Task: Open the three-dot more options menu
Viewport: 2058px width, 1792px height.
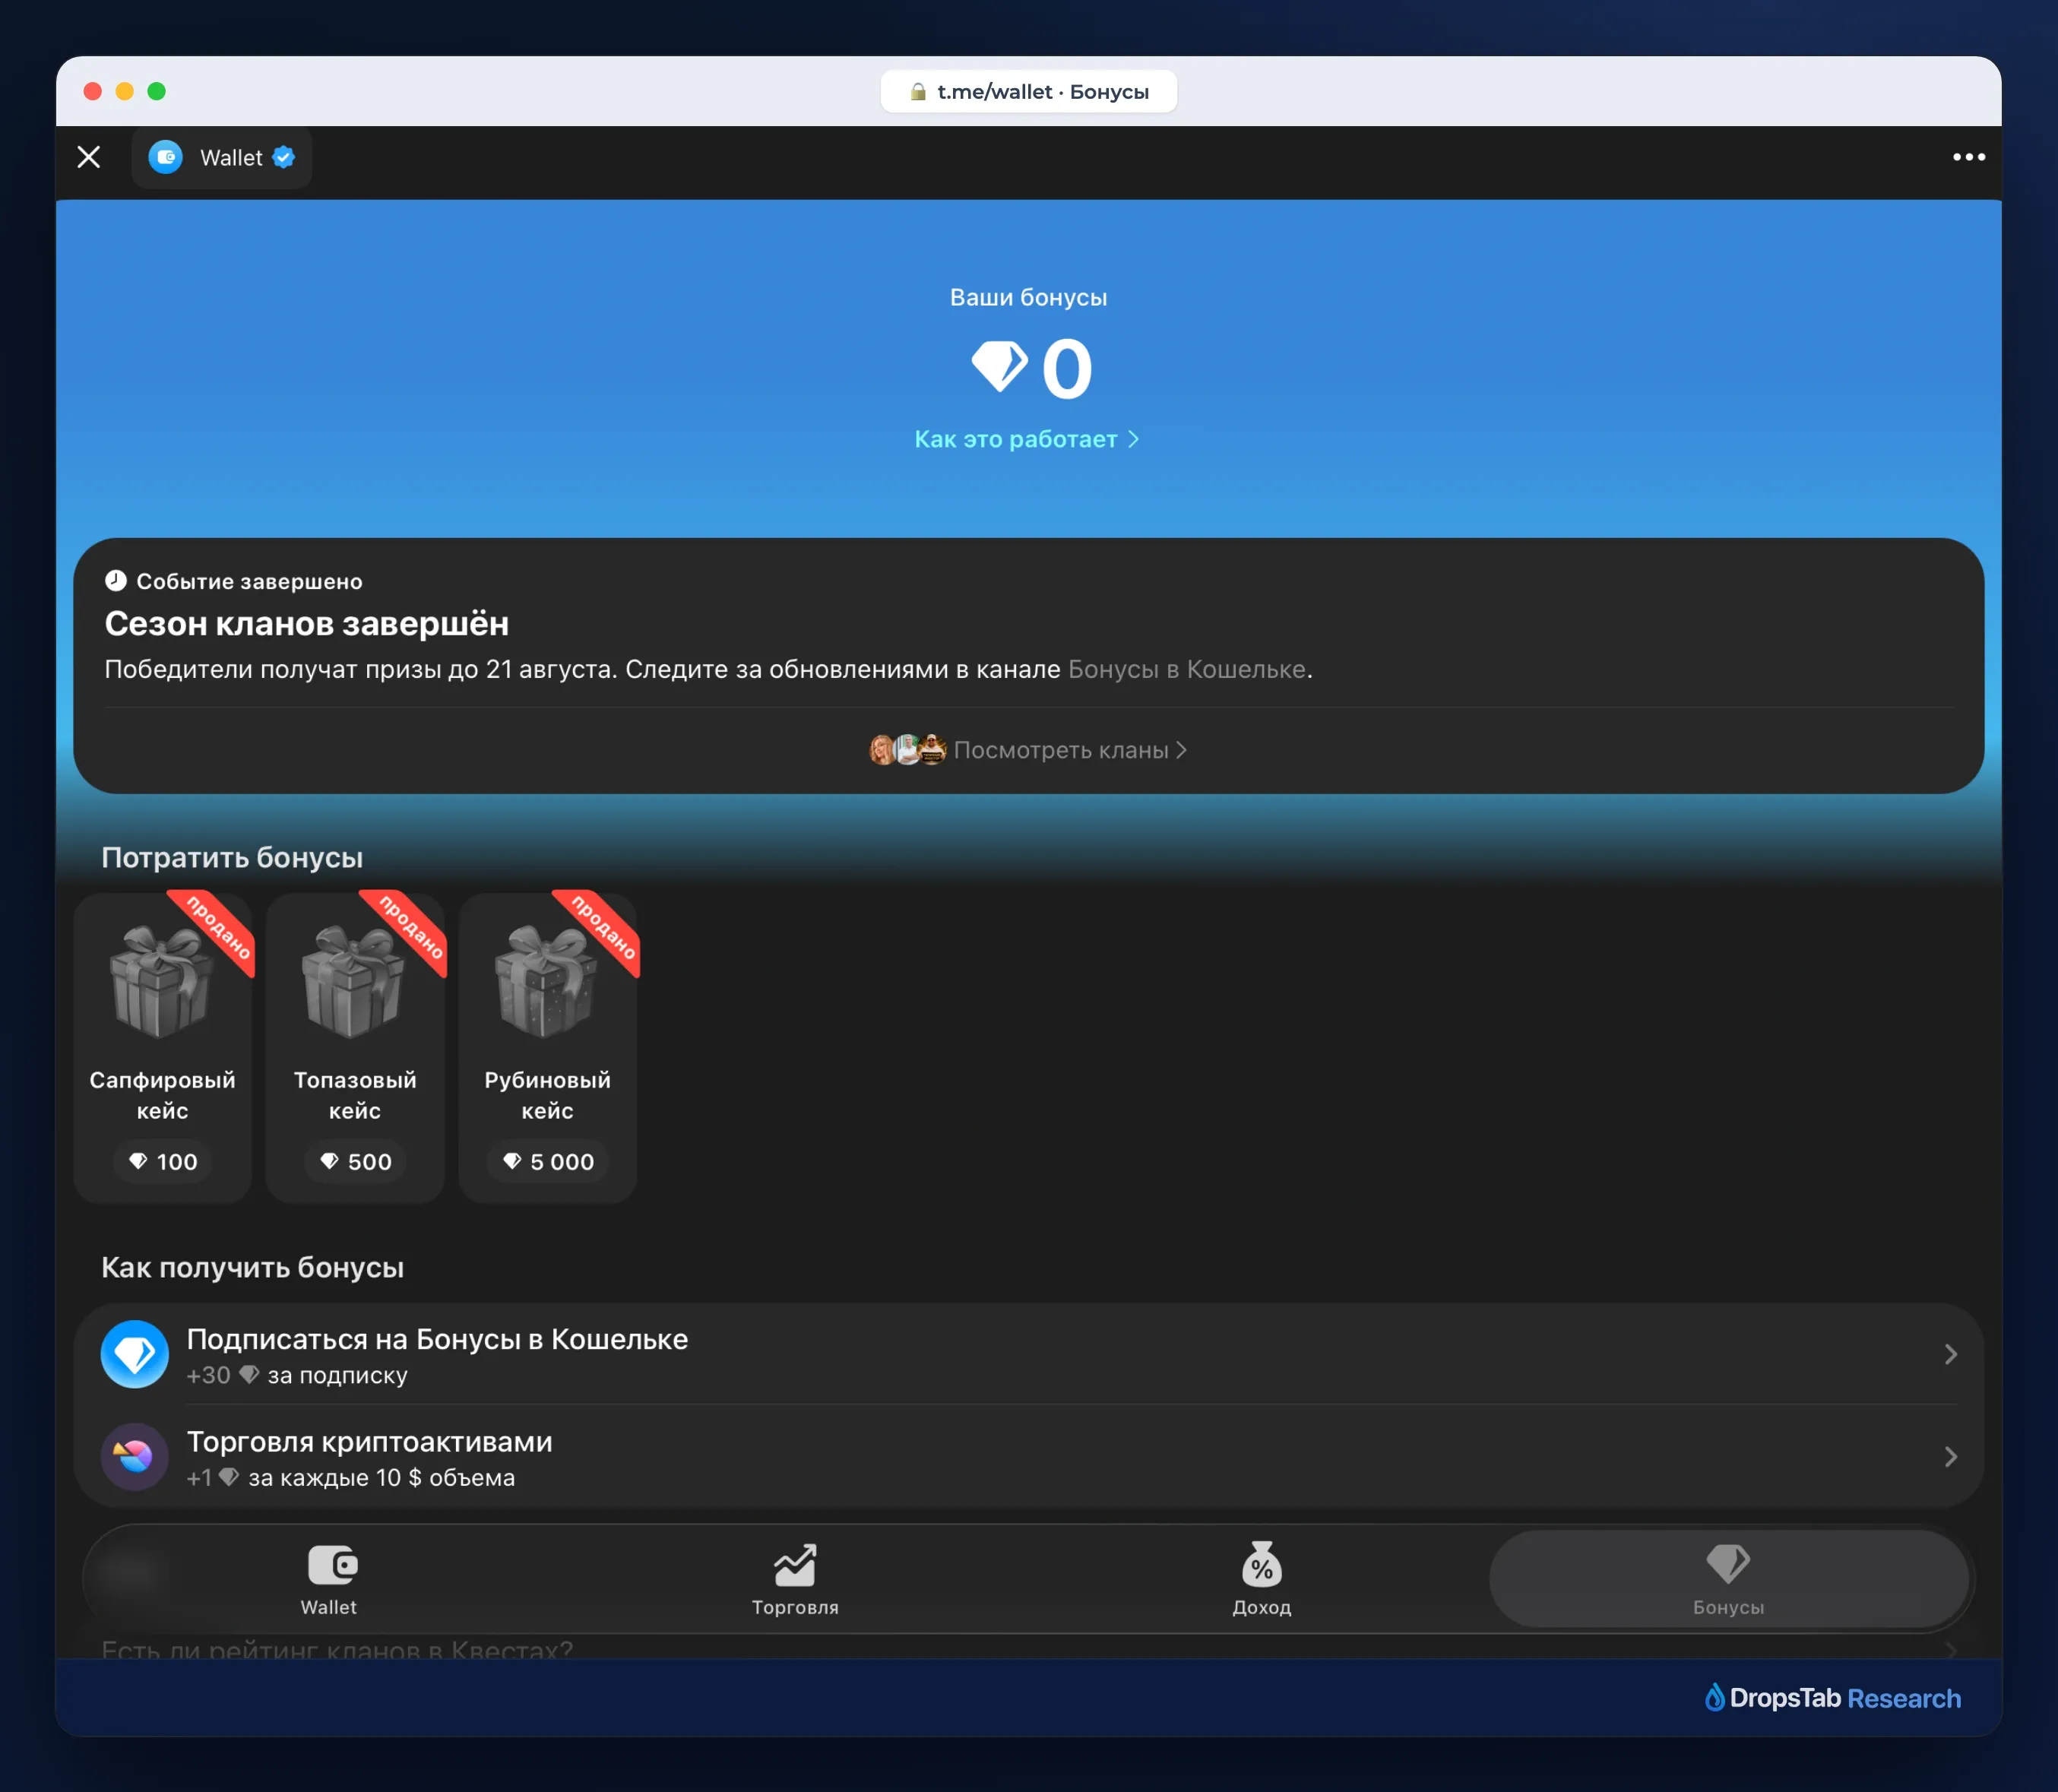Action: click(x=1968, y=157)
